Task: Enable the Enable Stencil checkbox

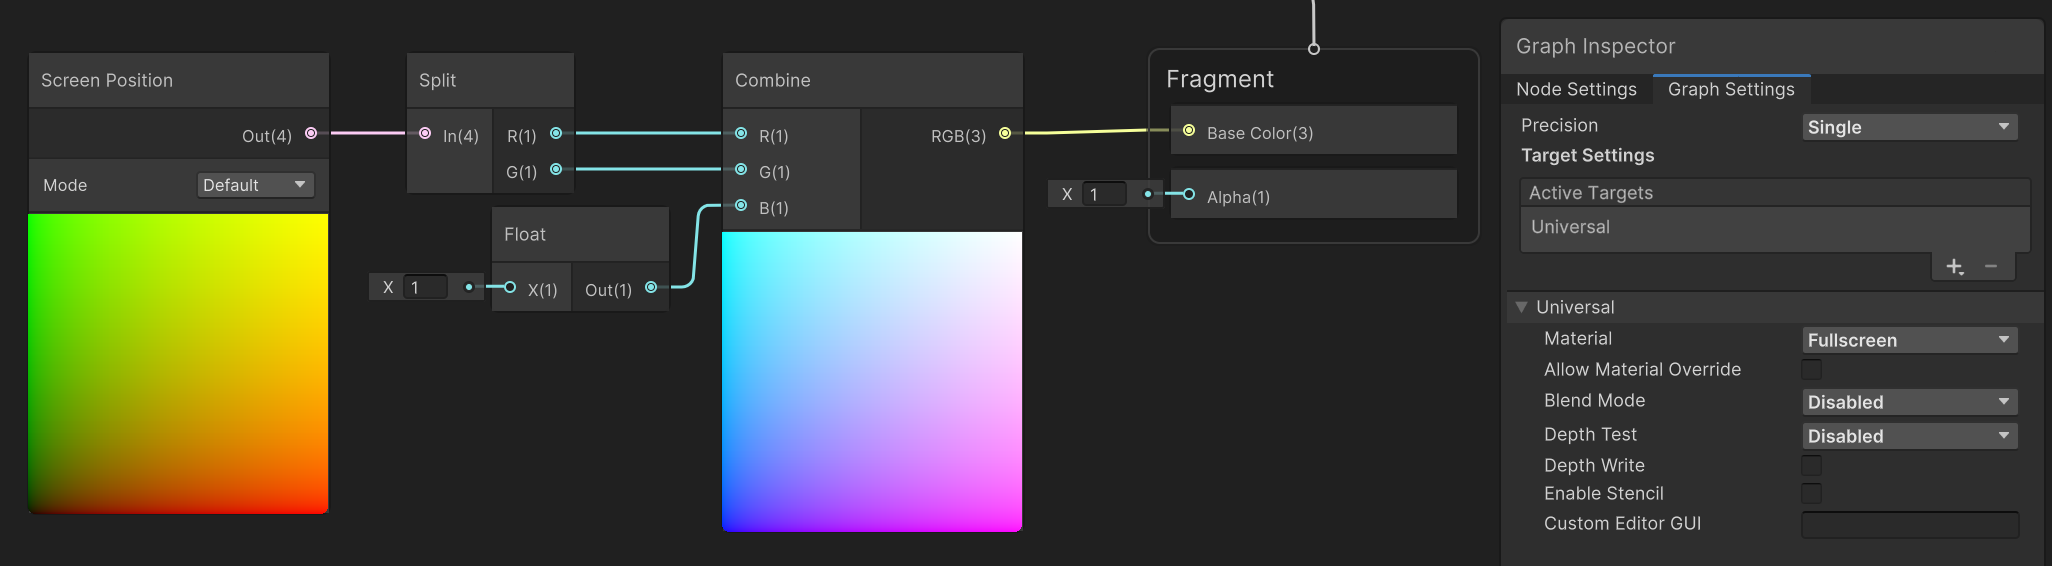Action: point(1811,494)
